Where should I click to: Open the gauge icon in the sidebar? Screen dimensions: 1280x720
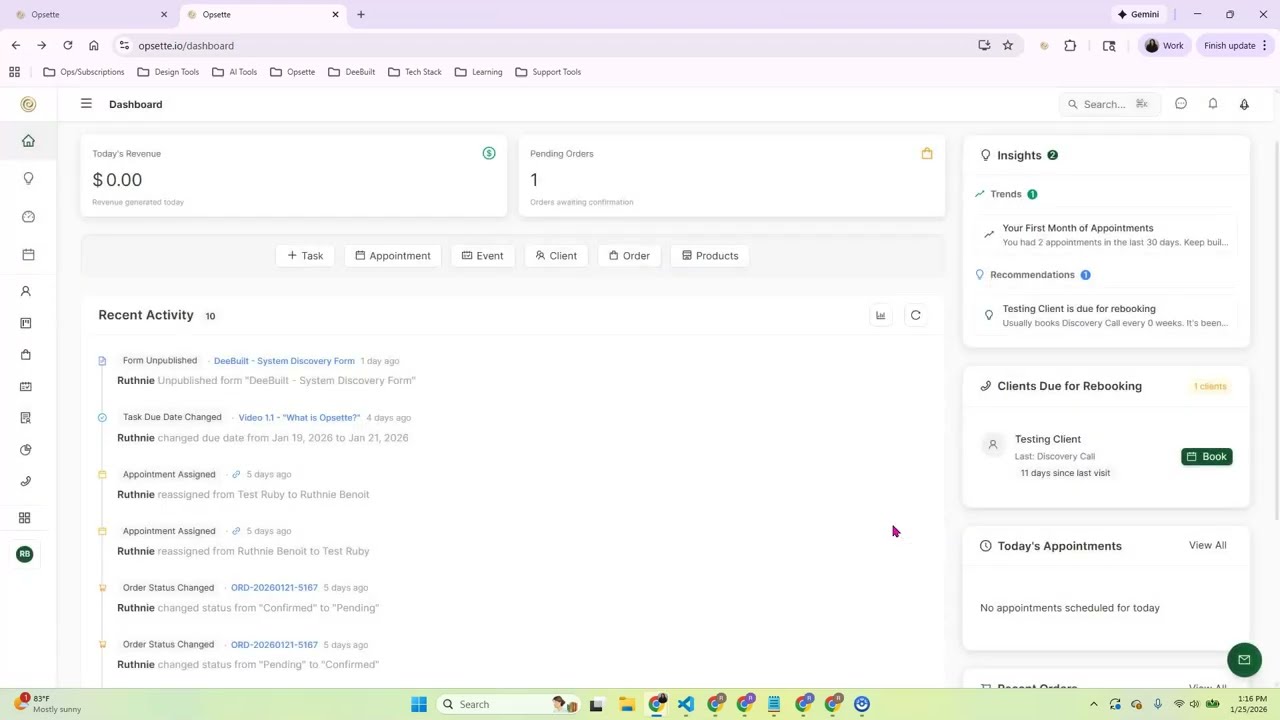[28, 216]
